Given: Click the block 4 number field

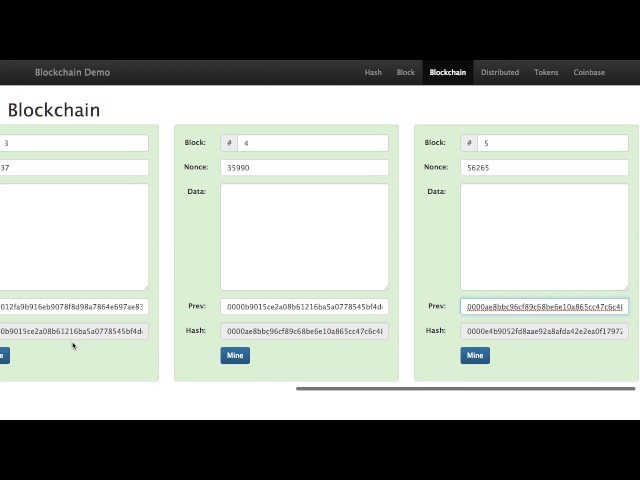Looking at the screenshot, I should pos(313,143).
